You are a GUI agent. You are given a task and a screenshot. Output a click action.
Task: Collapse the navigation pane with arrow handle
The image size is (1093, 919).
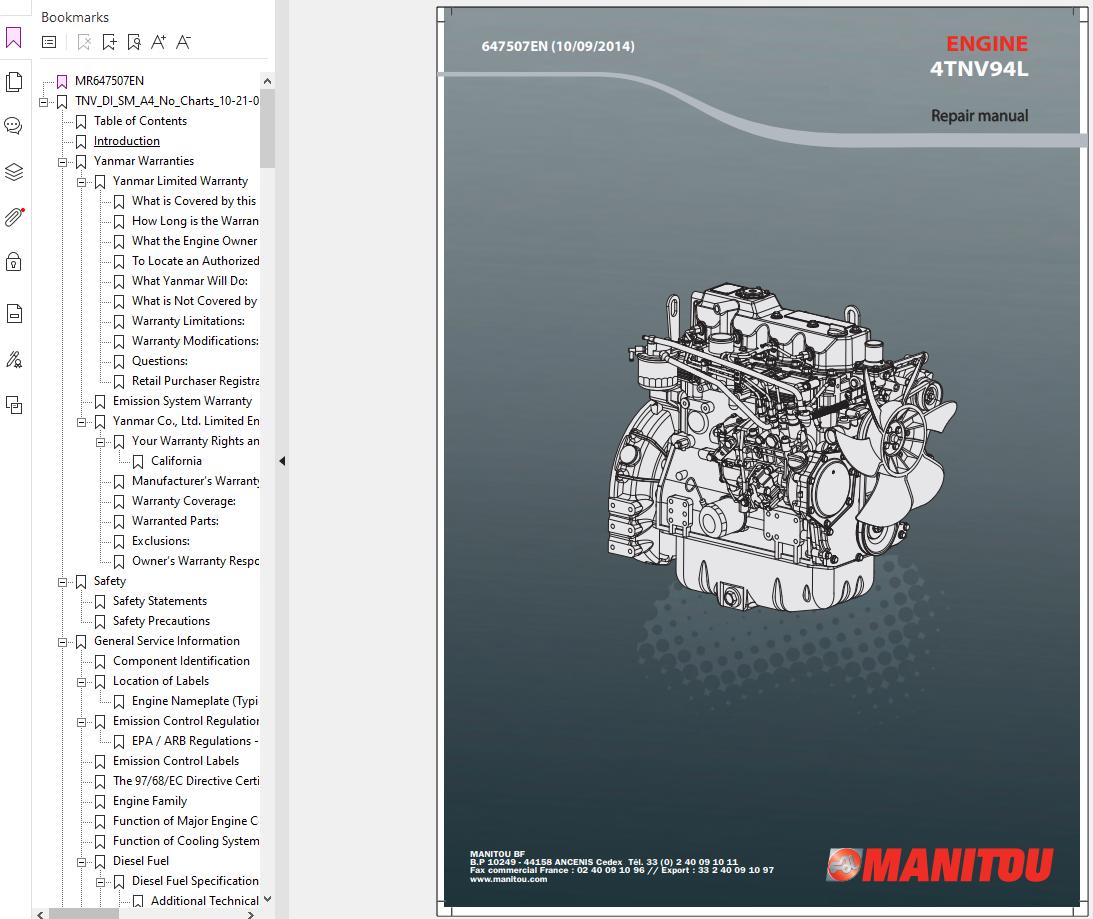[282, 461]
